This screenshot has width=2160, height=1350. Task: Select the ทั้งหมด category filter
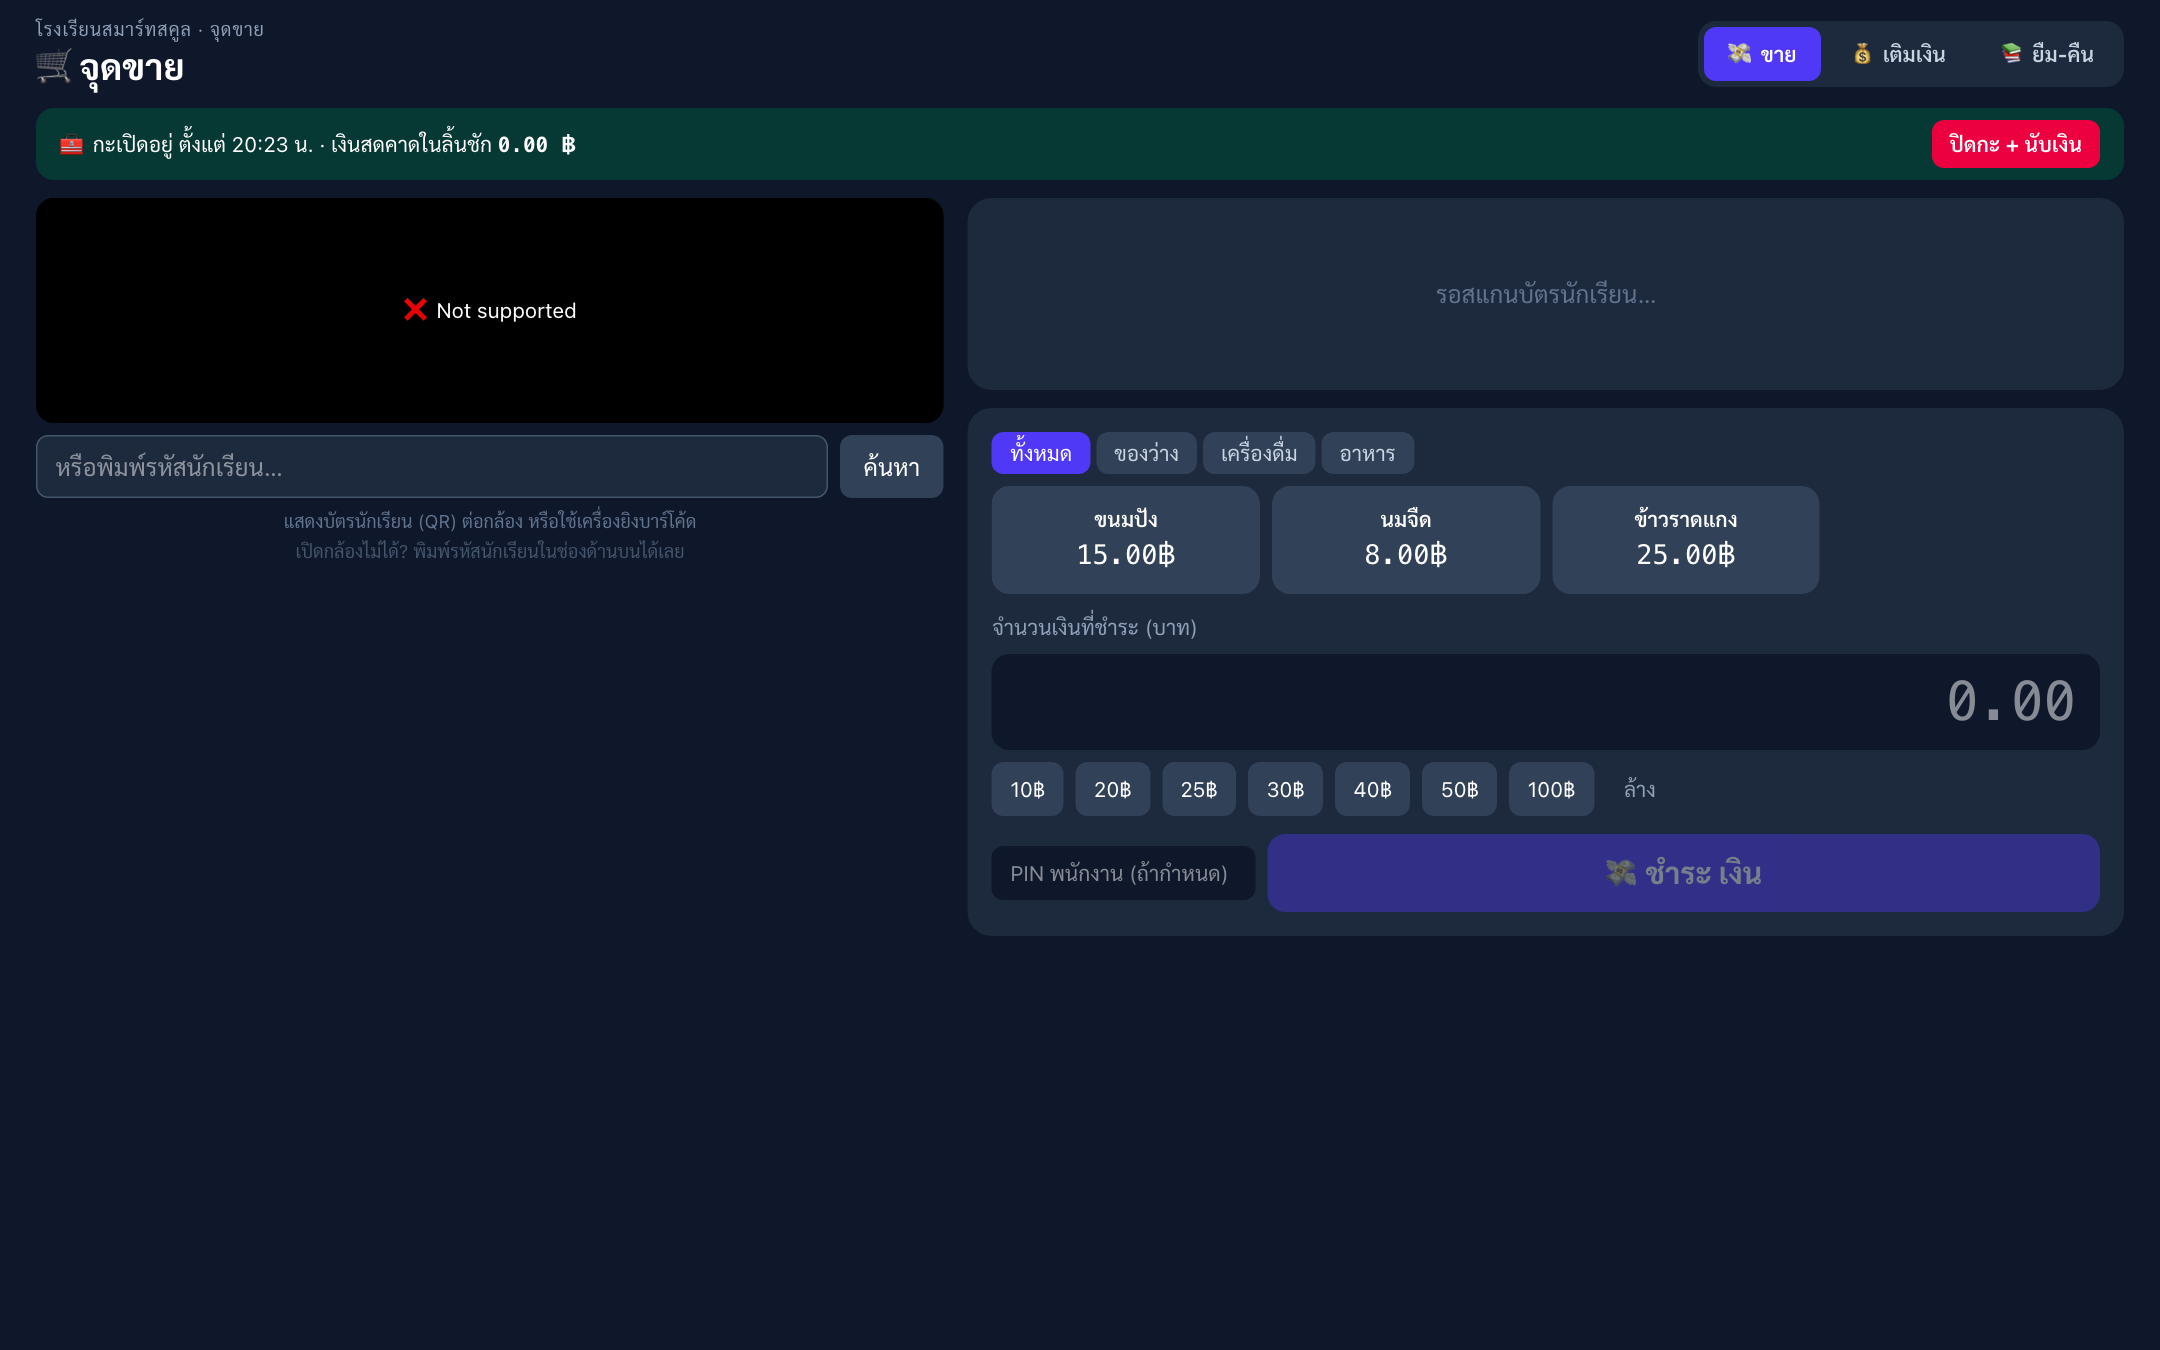pos(1040,453)
